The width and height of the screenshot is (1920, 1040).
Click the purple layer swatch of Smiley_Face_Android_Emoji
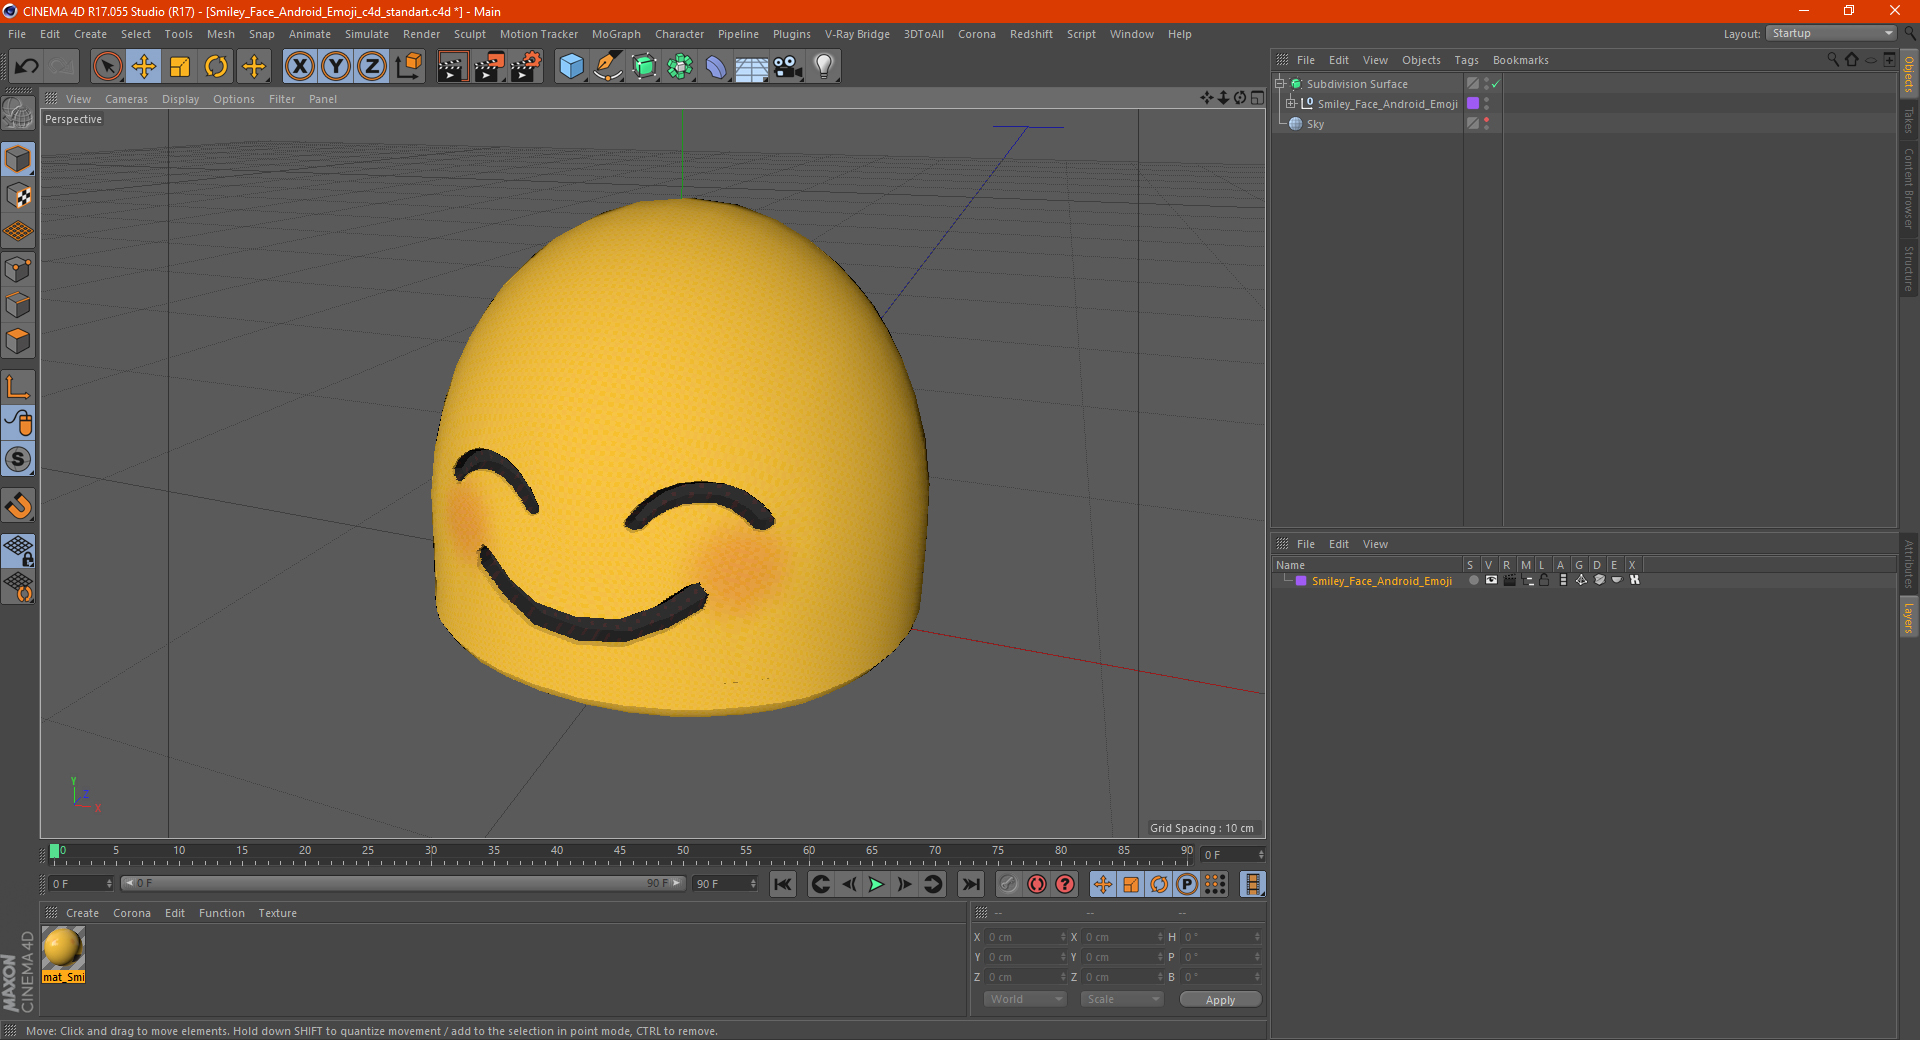point(1472,104)
